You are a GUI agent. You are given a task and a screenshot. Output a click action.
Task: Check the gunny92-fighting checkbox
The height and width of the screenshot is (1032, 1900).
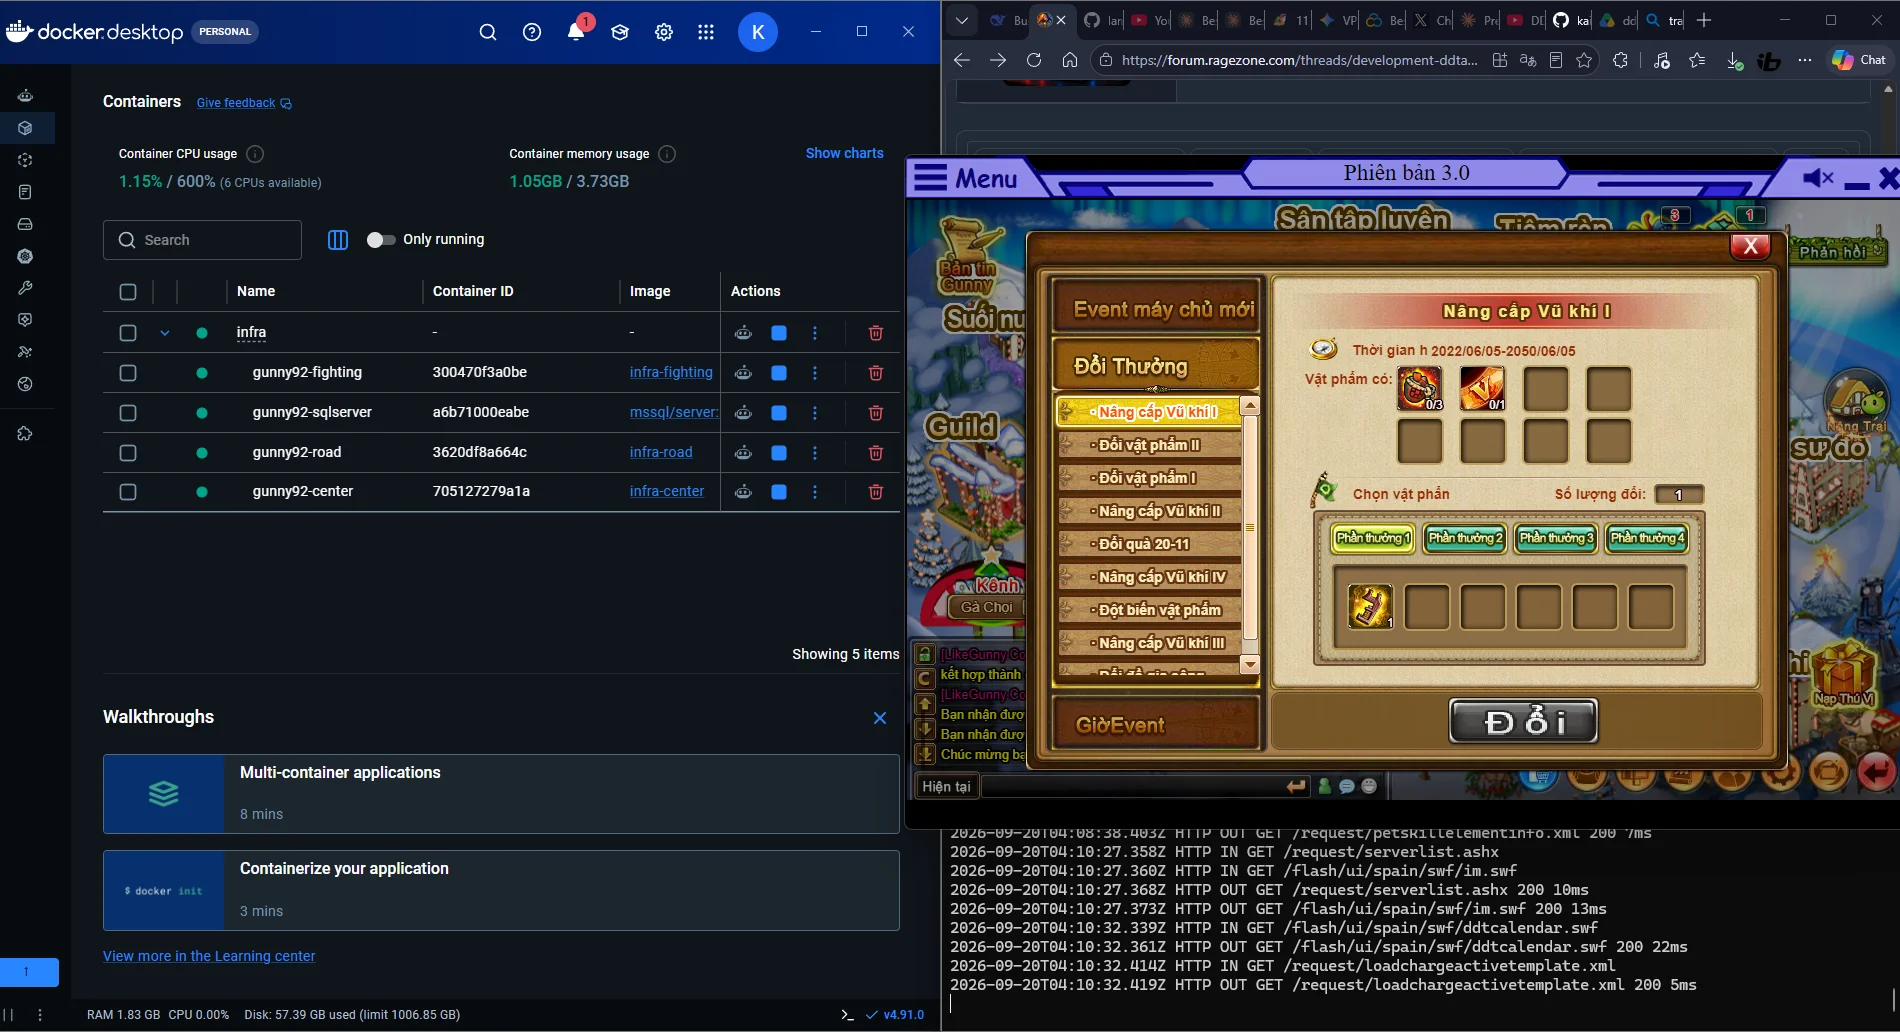point(128,373)
